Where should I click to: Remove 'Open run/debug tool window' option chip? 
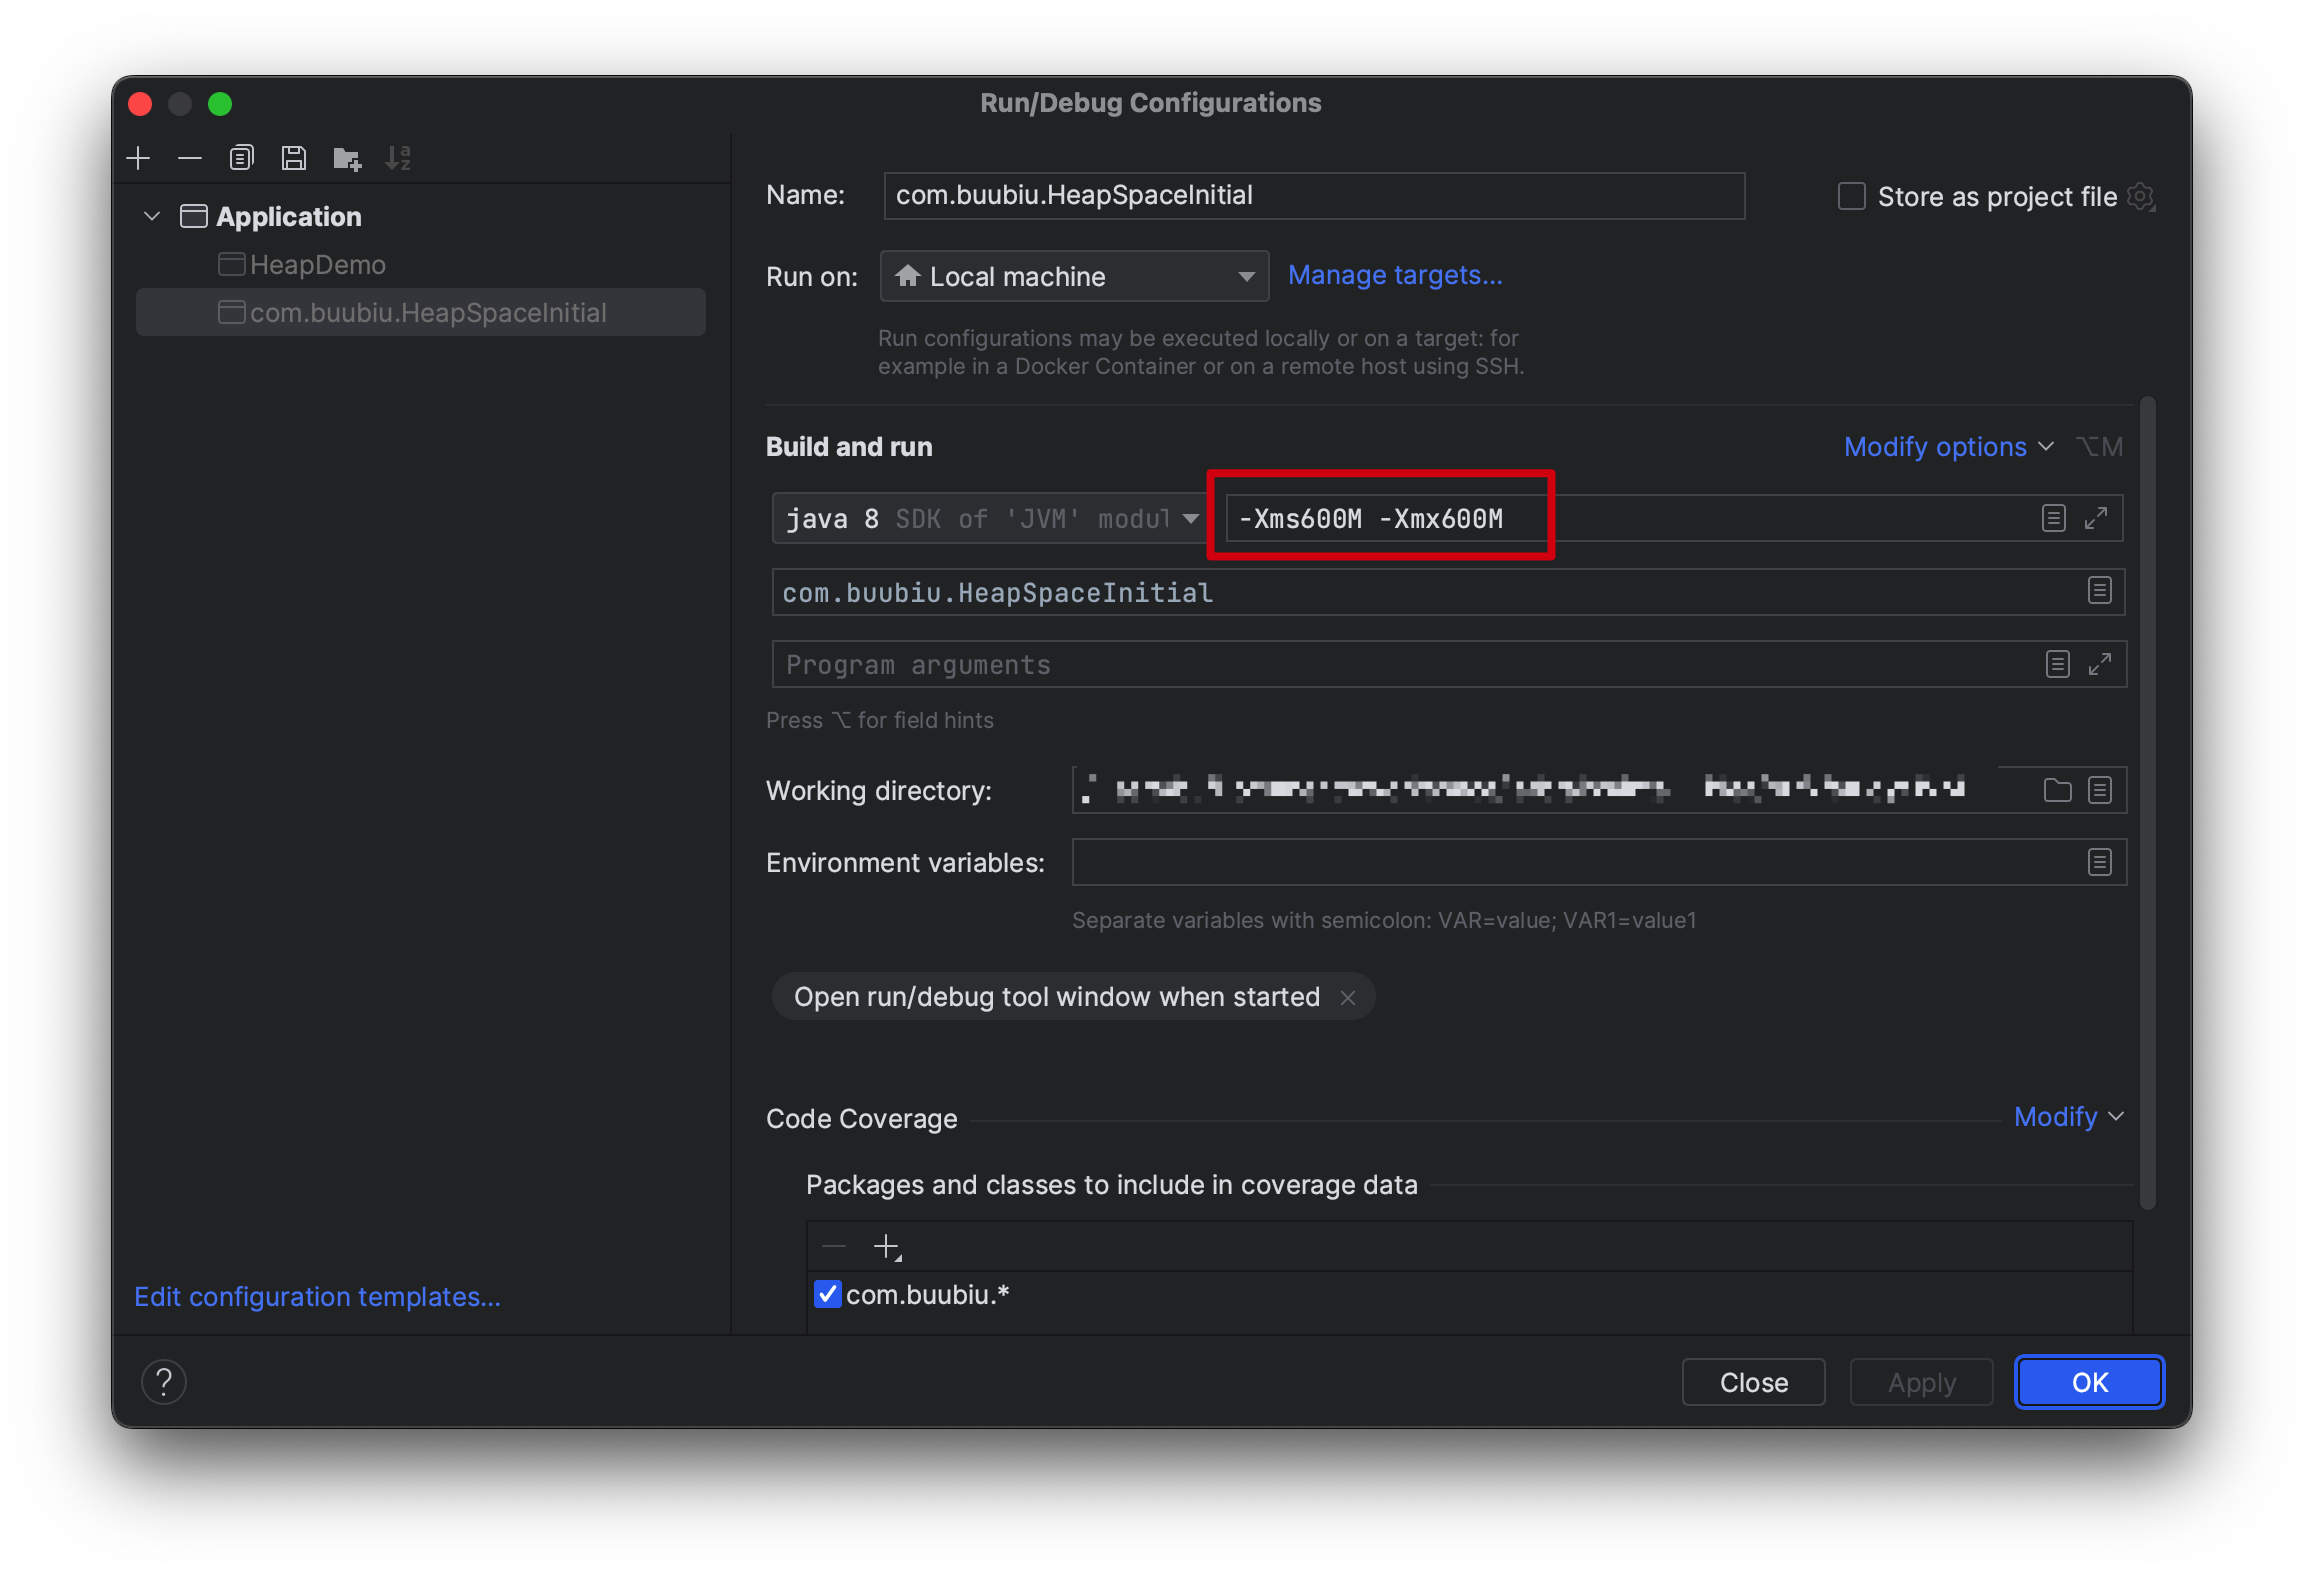1348,998
